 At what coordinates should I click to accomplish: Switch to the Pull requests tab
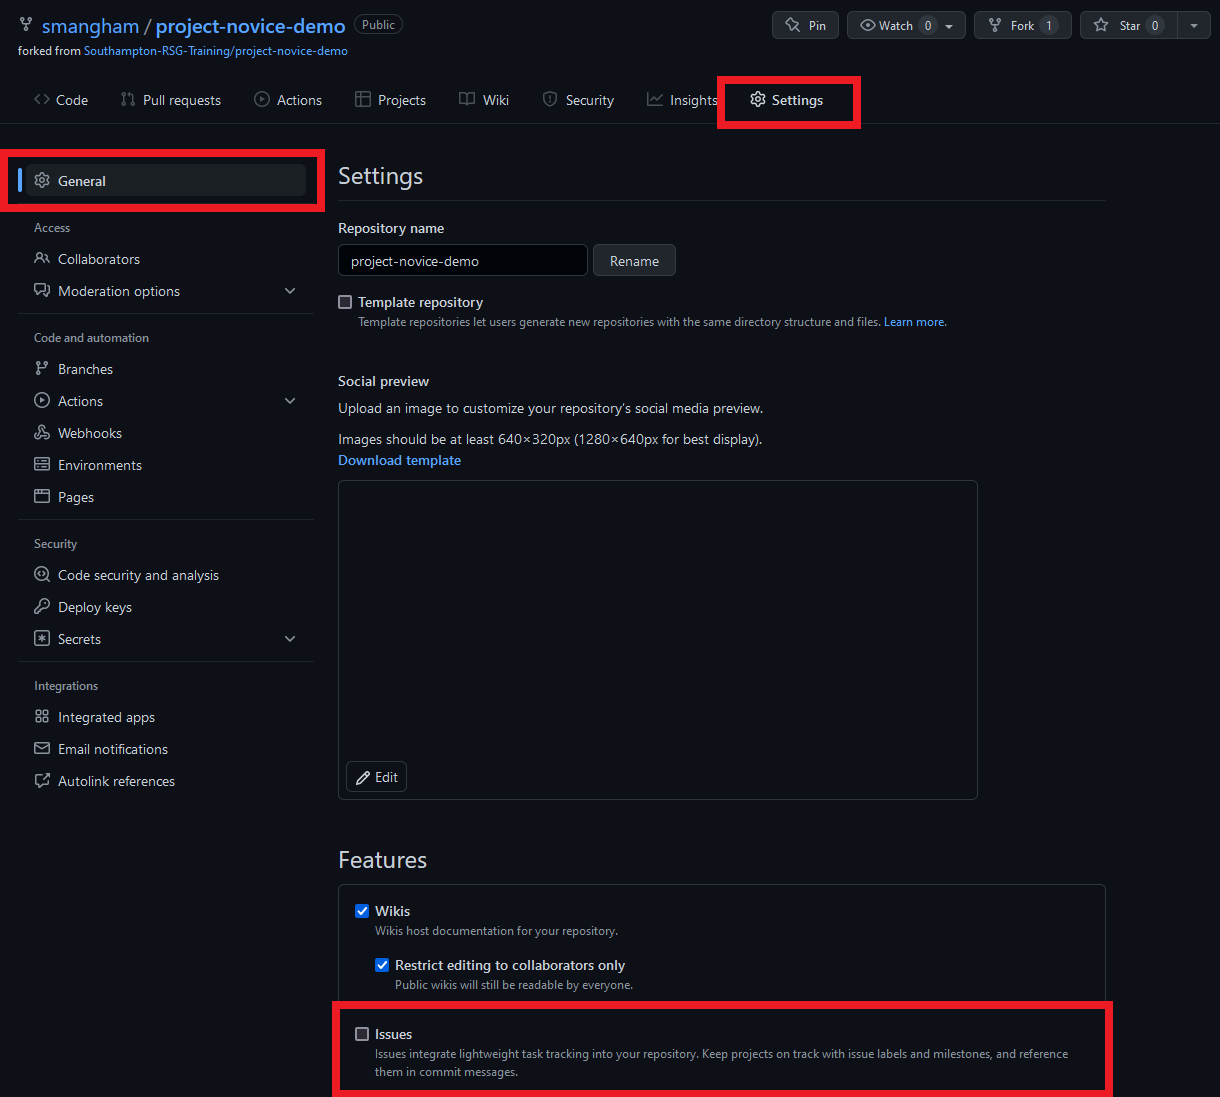coord(171,100)
